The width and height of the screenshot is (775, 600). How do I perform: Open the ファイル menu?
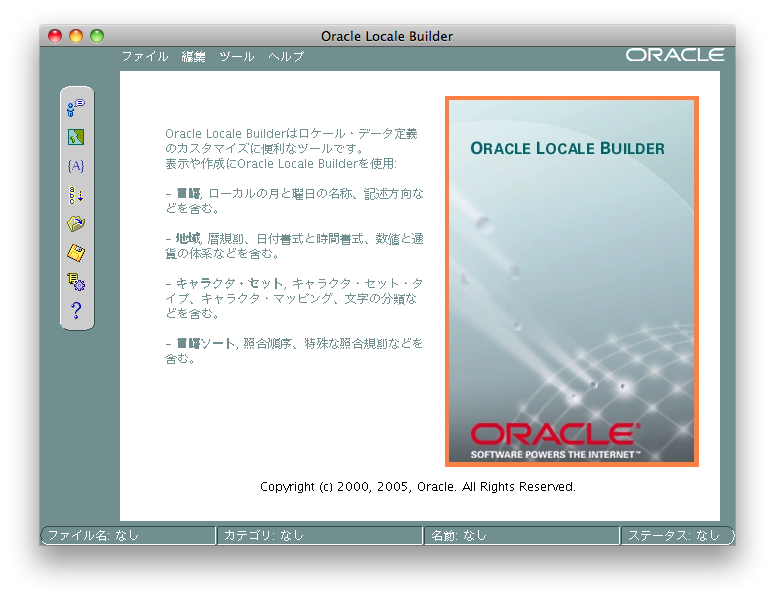[145, 56]
